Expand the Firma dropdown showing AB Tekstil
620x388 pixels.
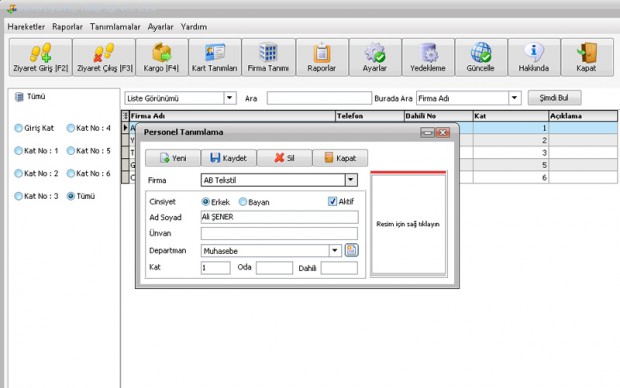[x=351, y=180]
